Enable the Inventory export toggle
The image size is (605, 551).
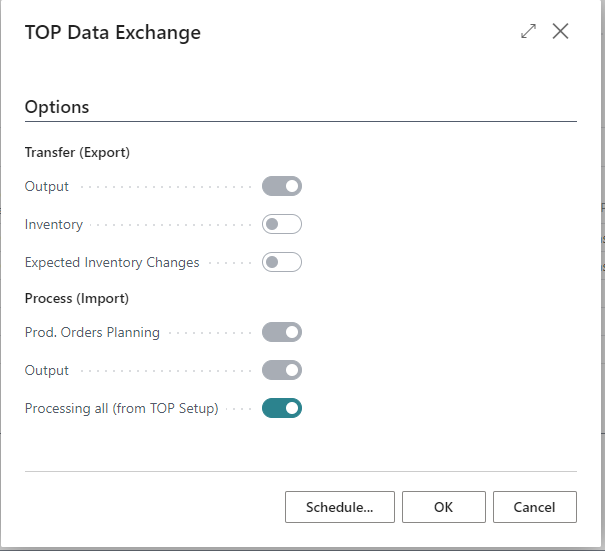(x=281, y=224)
